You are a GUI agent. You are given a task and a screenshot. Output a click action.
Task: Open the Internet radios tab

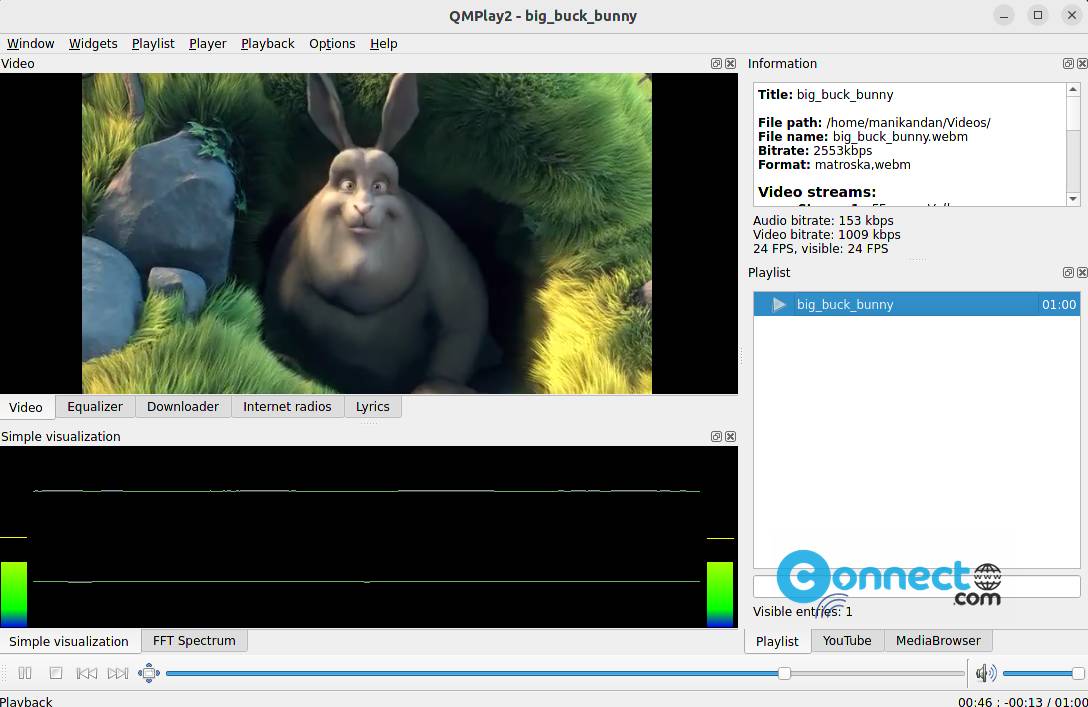(x=287, y=407)
